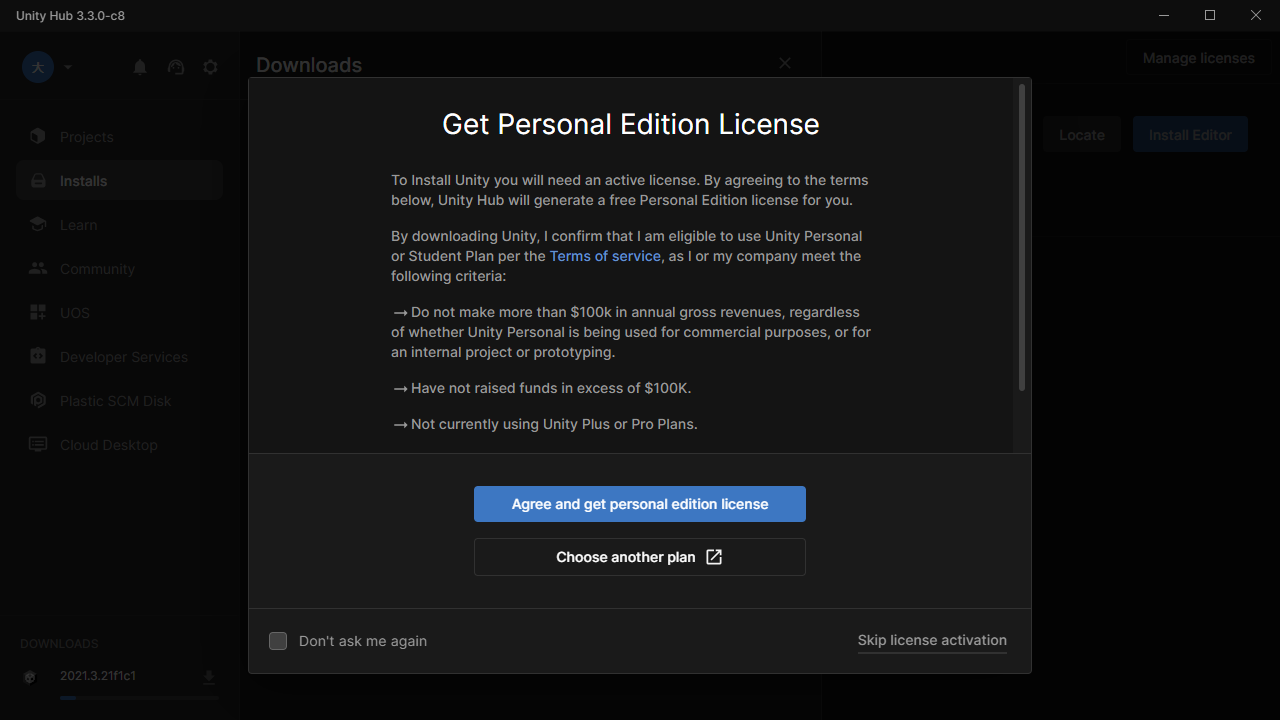Click the Community people icon

coord(38,269)
